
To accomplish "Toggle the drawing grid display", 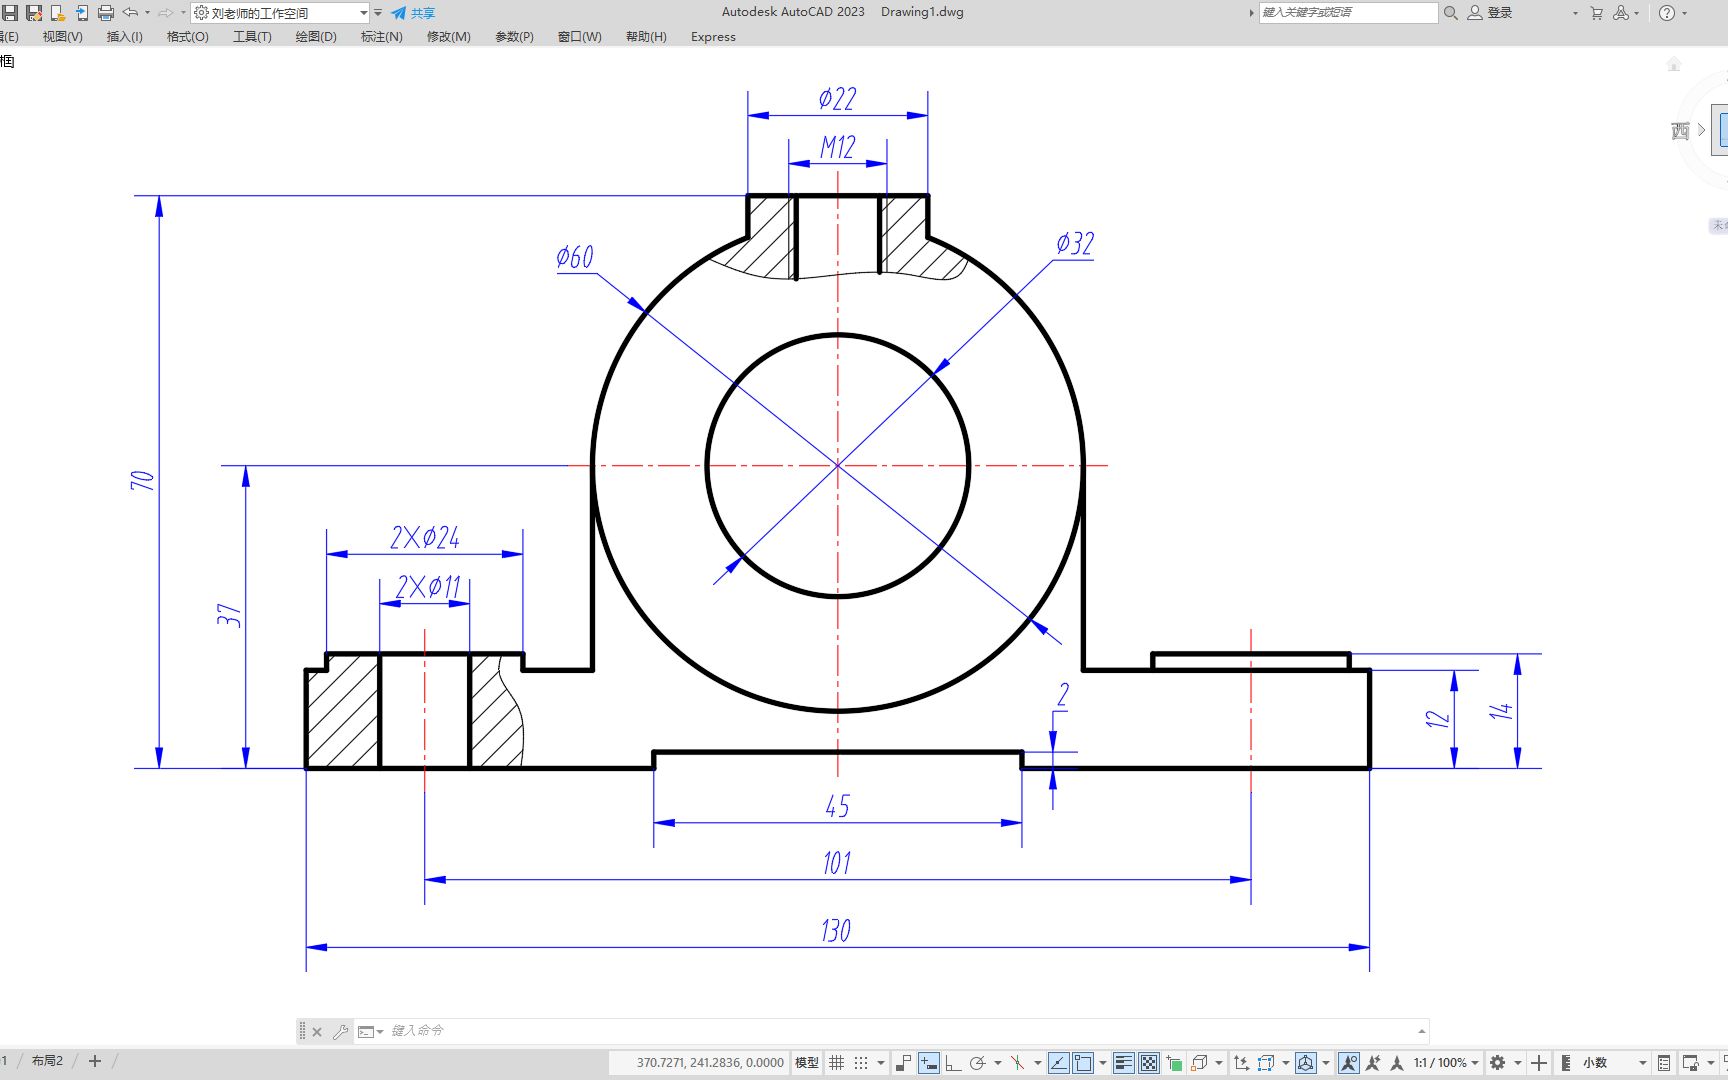I will click(x=837, y=1063).
